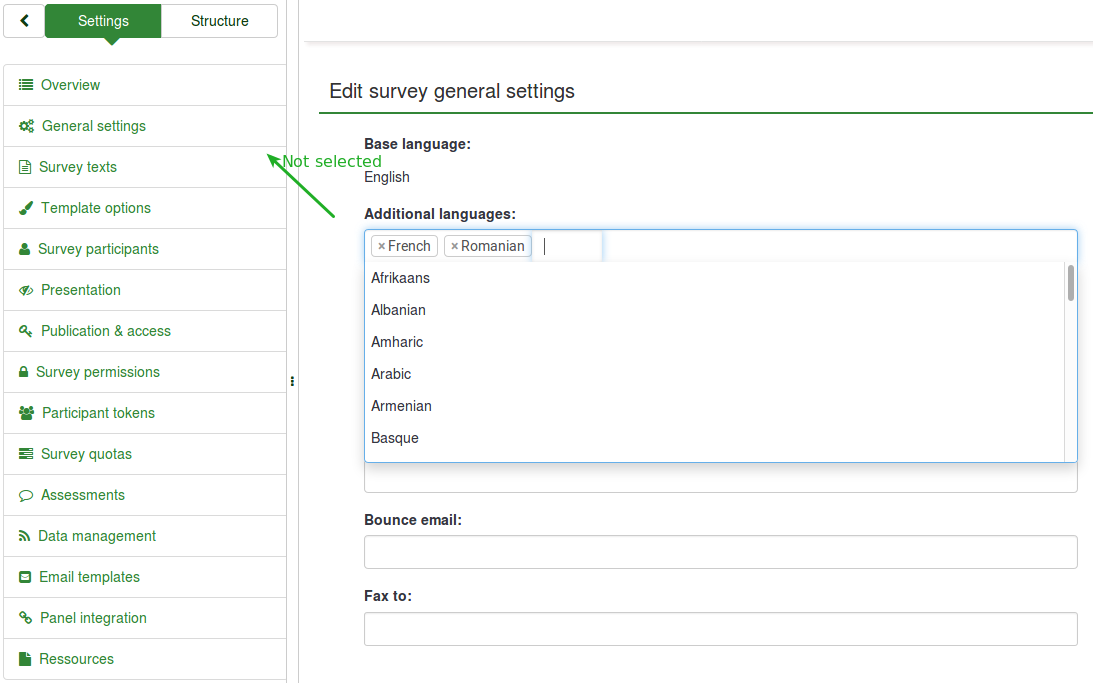The image size is (1093, 683).
Task: Click the Presentation eye icon
Action: tap(26, 290)
